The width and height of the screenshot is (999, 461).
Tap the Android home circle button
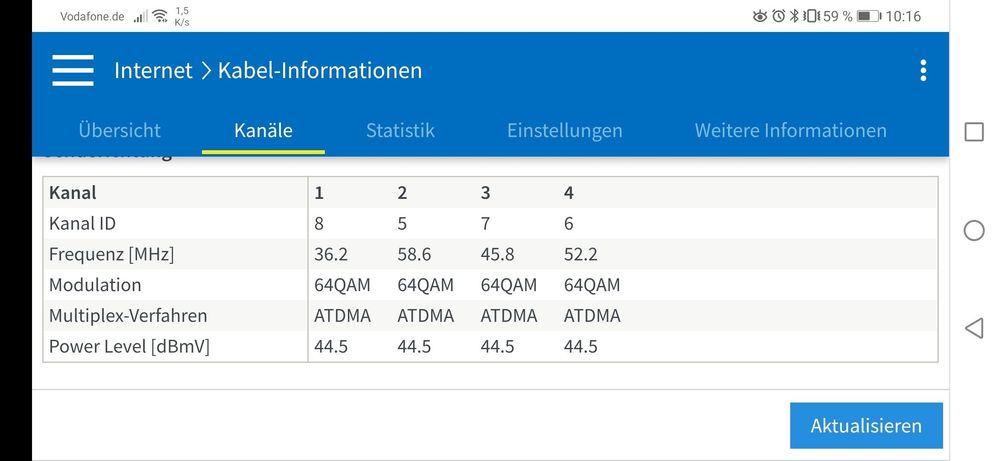973,231
